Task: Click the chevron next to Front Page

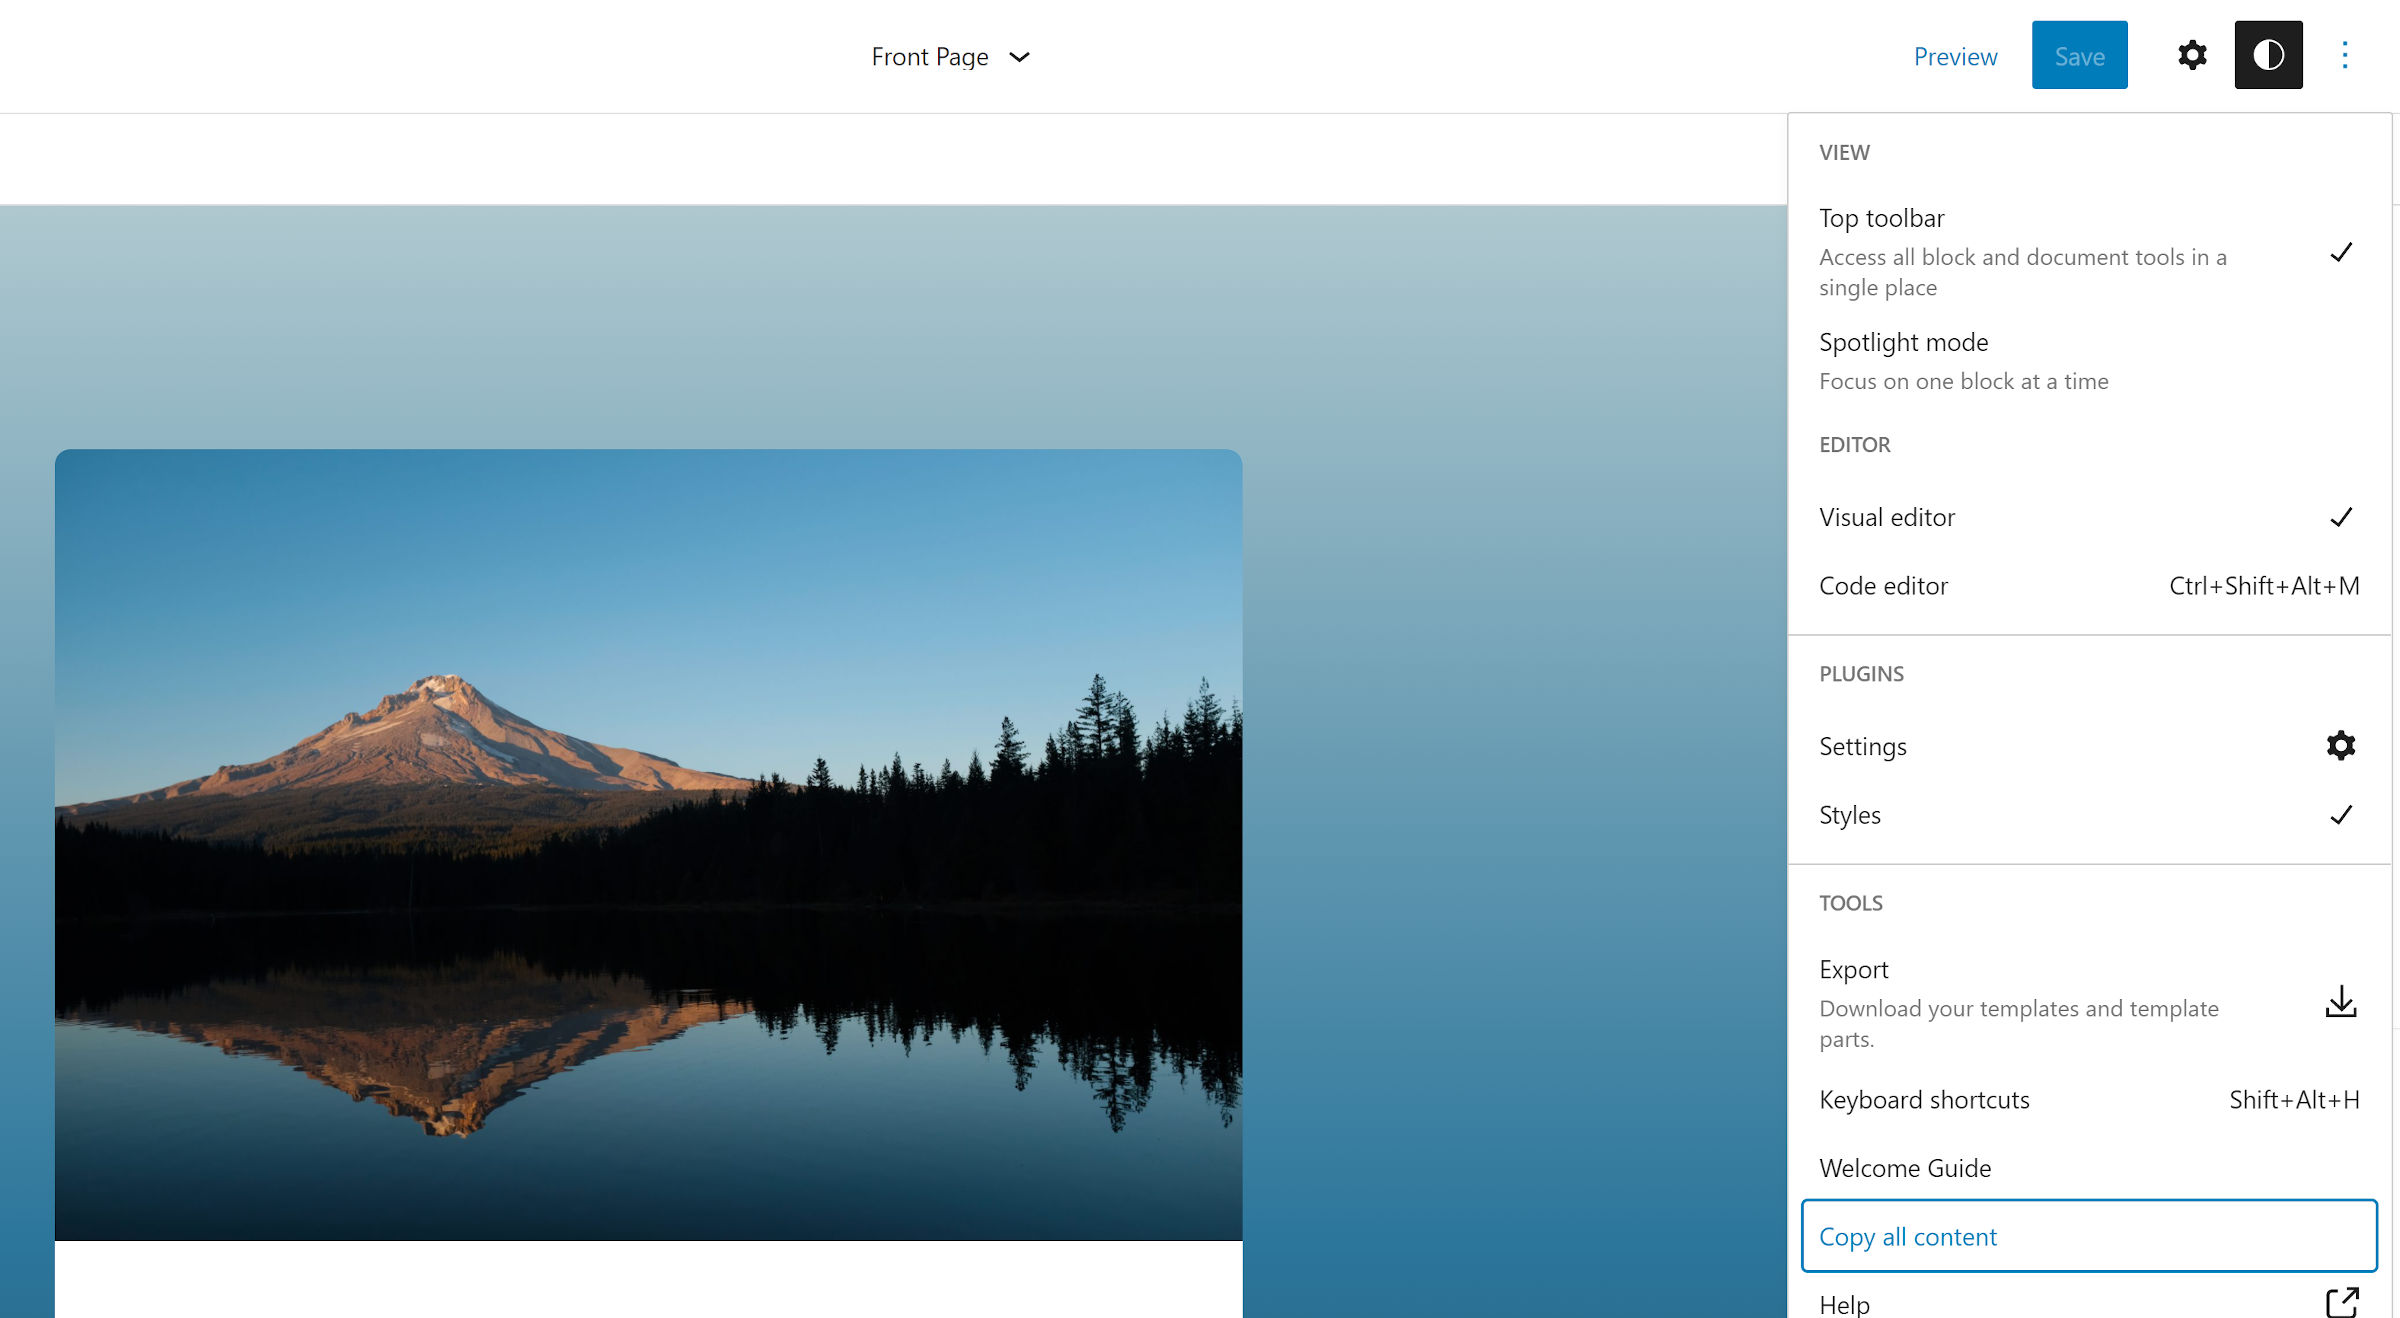Action: [1019, 57]
